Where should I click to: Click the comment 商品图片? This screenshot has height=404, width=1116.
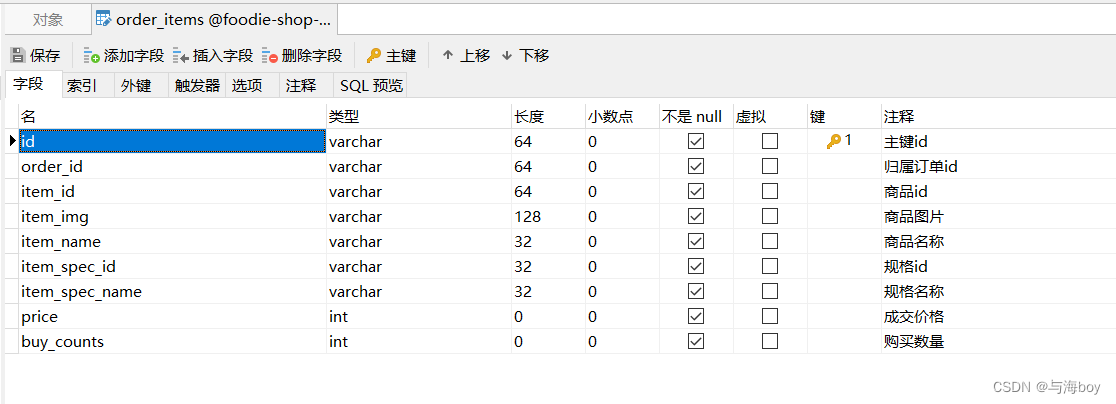pos(914,216)
